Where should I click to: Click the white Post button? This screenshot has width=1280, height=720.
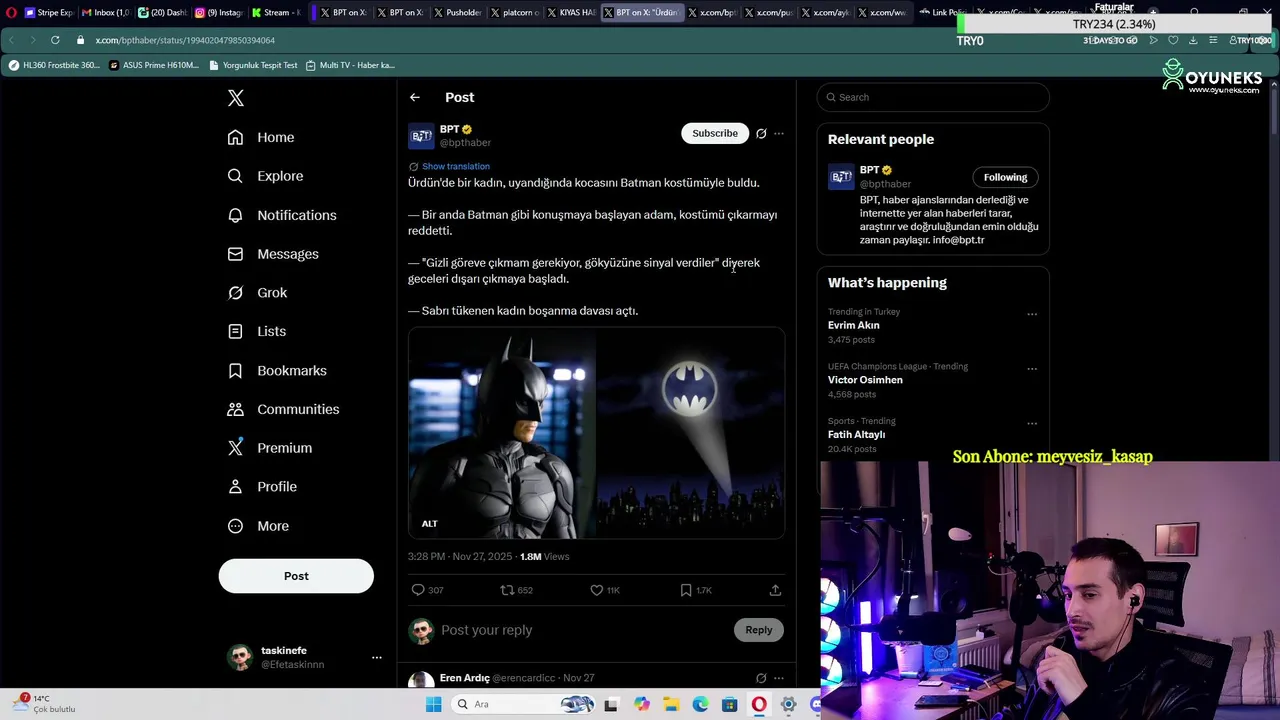point(296,576)
